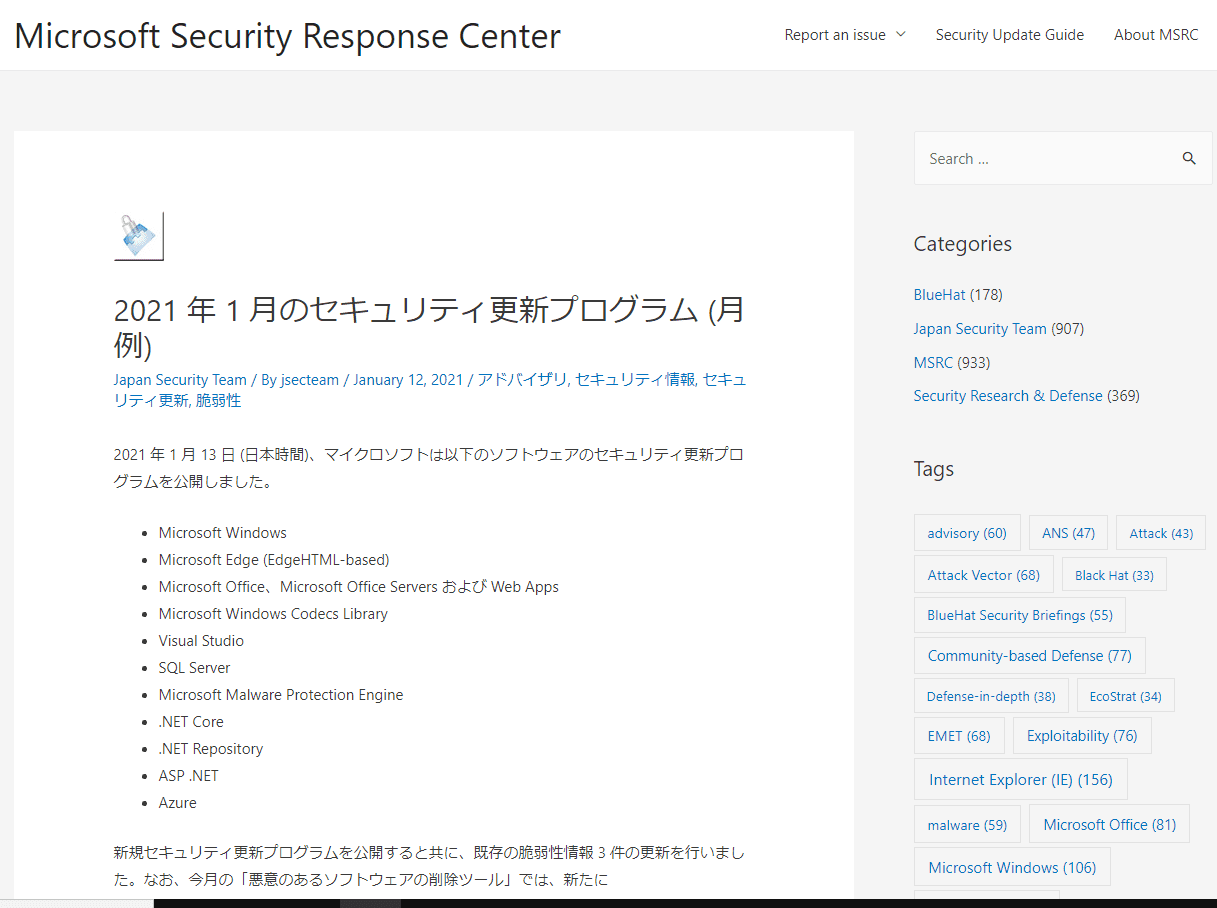Click the search magnifier icon
Screen dimensions: 1217x908
[1189, 159]
